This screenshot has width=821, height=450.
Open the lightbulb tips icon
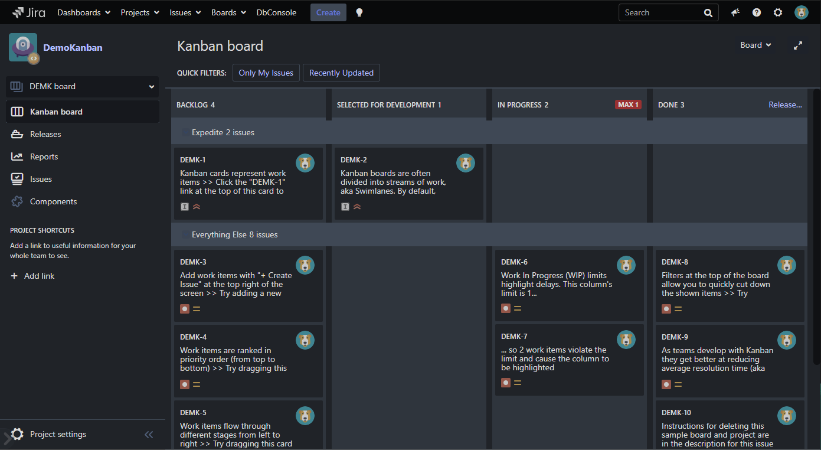pyautogui.click(x=359, y=13)
